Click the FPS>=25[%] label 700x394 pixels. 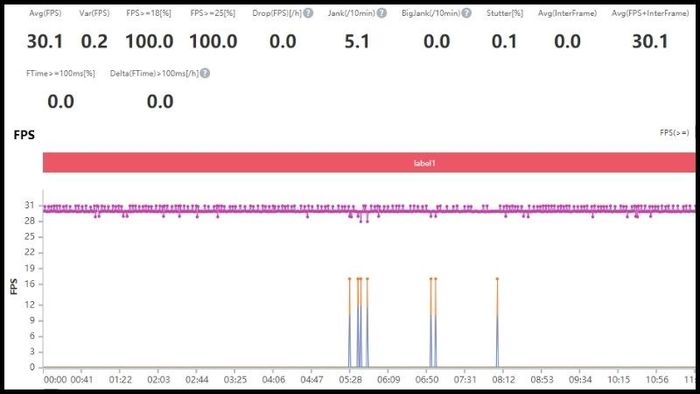212,13
